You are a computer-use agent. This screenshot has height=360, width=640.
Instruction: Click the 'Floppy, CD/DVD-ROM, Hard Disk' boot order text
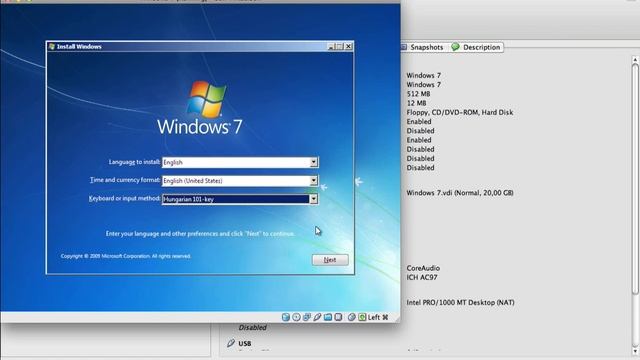(x=460, y=112)
